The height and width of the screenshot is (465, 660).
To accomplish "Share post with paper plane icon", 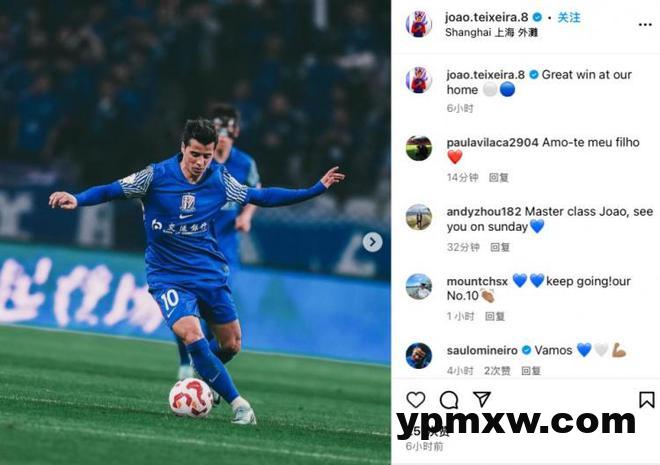I will (482, 399).
